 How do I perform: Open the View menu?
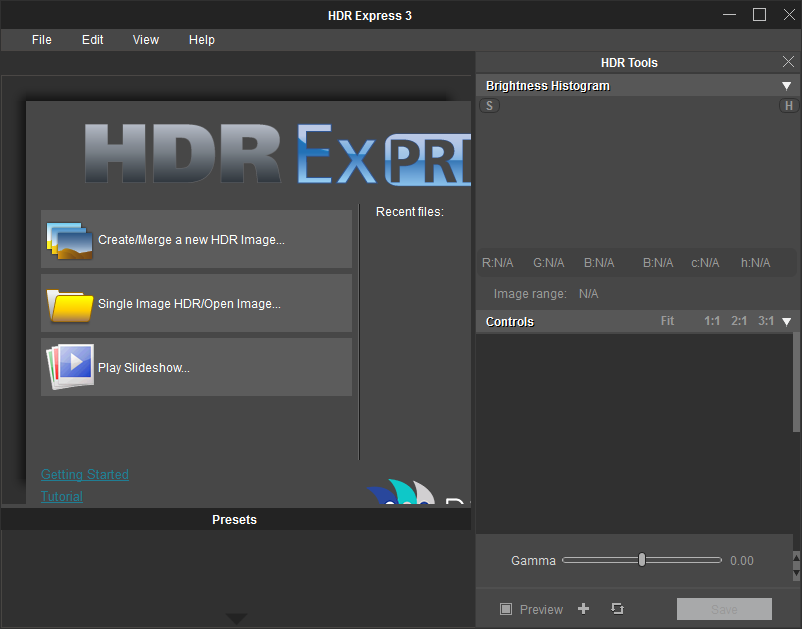(146, 40)
